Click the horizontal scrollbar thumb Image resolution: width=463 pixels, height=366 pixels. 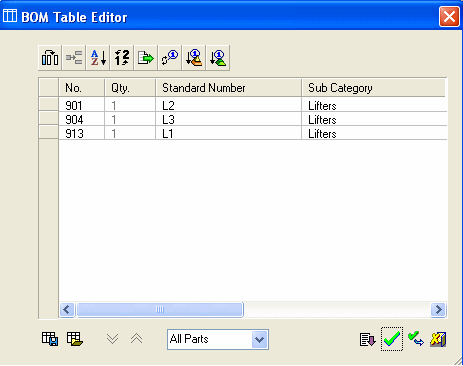[x=160, y=310]
